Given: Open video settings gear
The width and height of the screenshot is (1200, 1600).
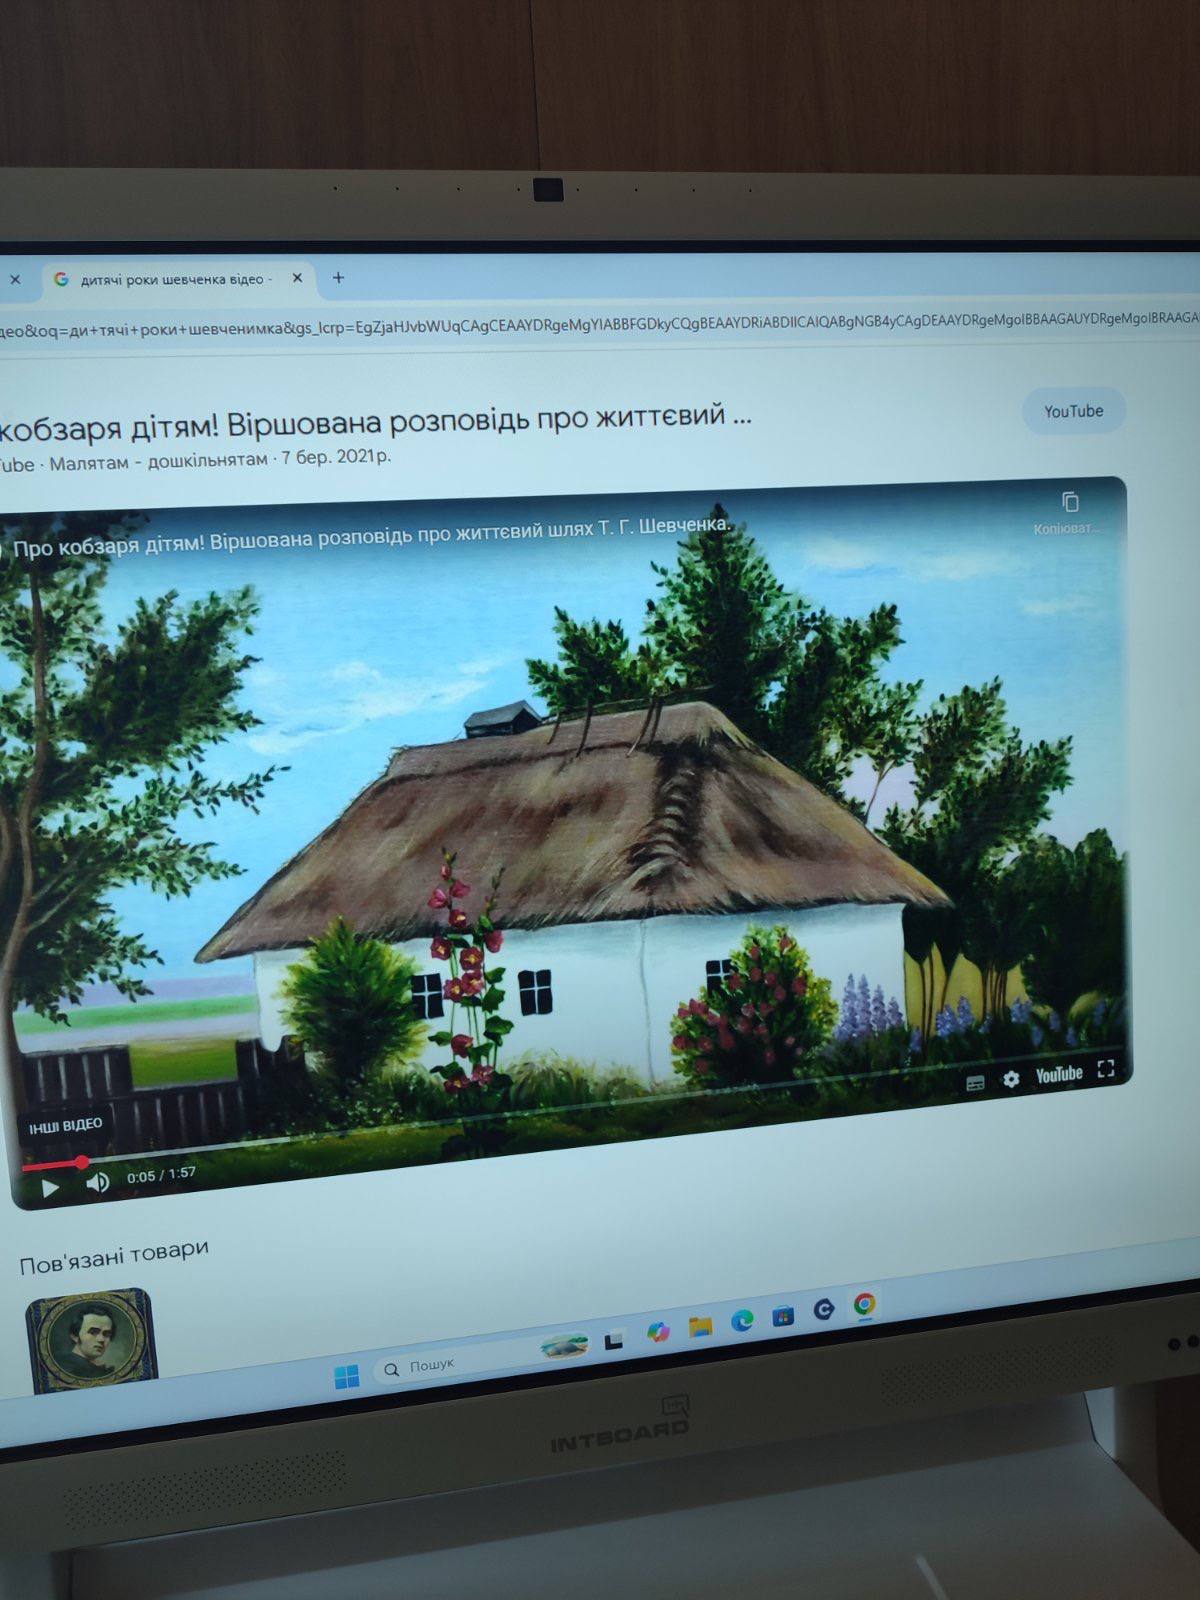Looking at the screenshot, I should pos(1011,1080).
